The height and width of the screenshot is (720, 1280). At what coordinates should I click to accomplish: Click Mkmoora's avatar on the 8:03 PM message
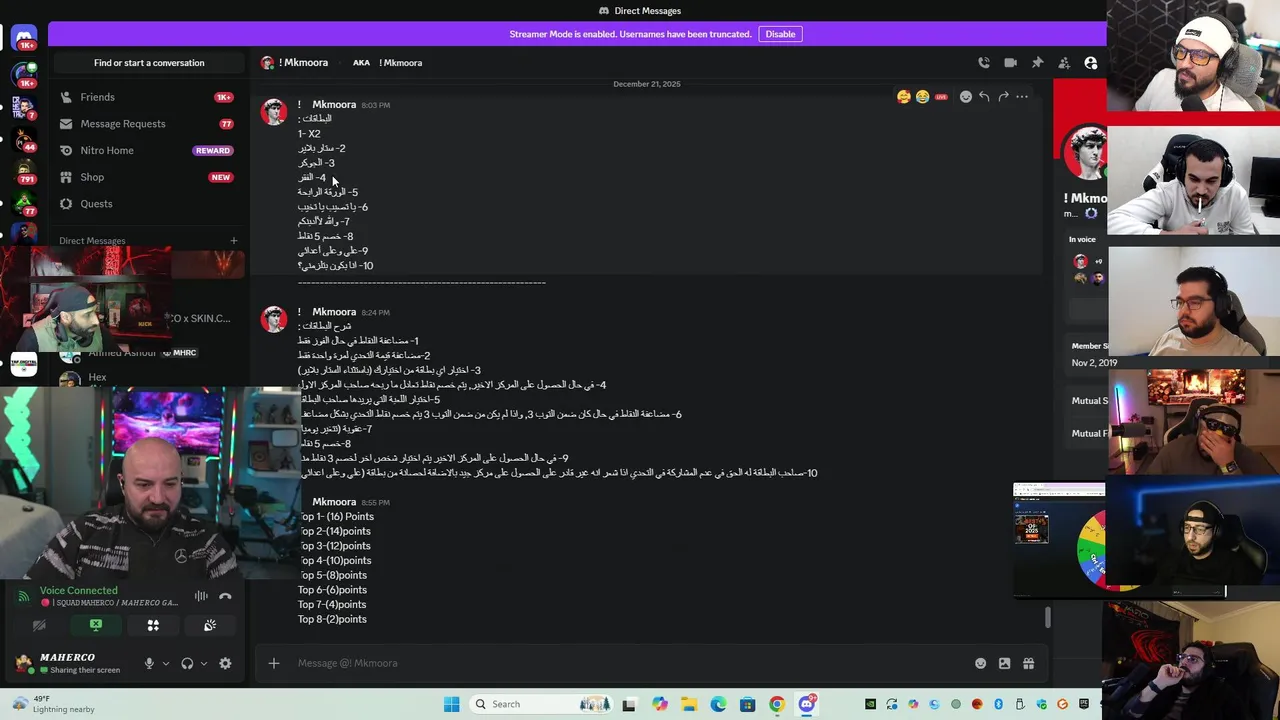point(274,112)
